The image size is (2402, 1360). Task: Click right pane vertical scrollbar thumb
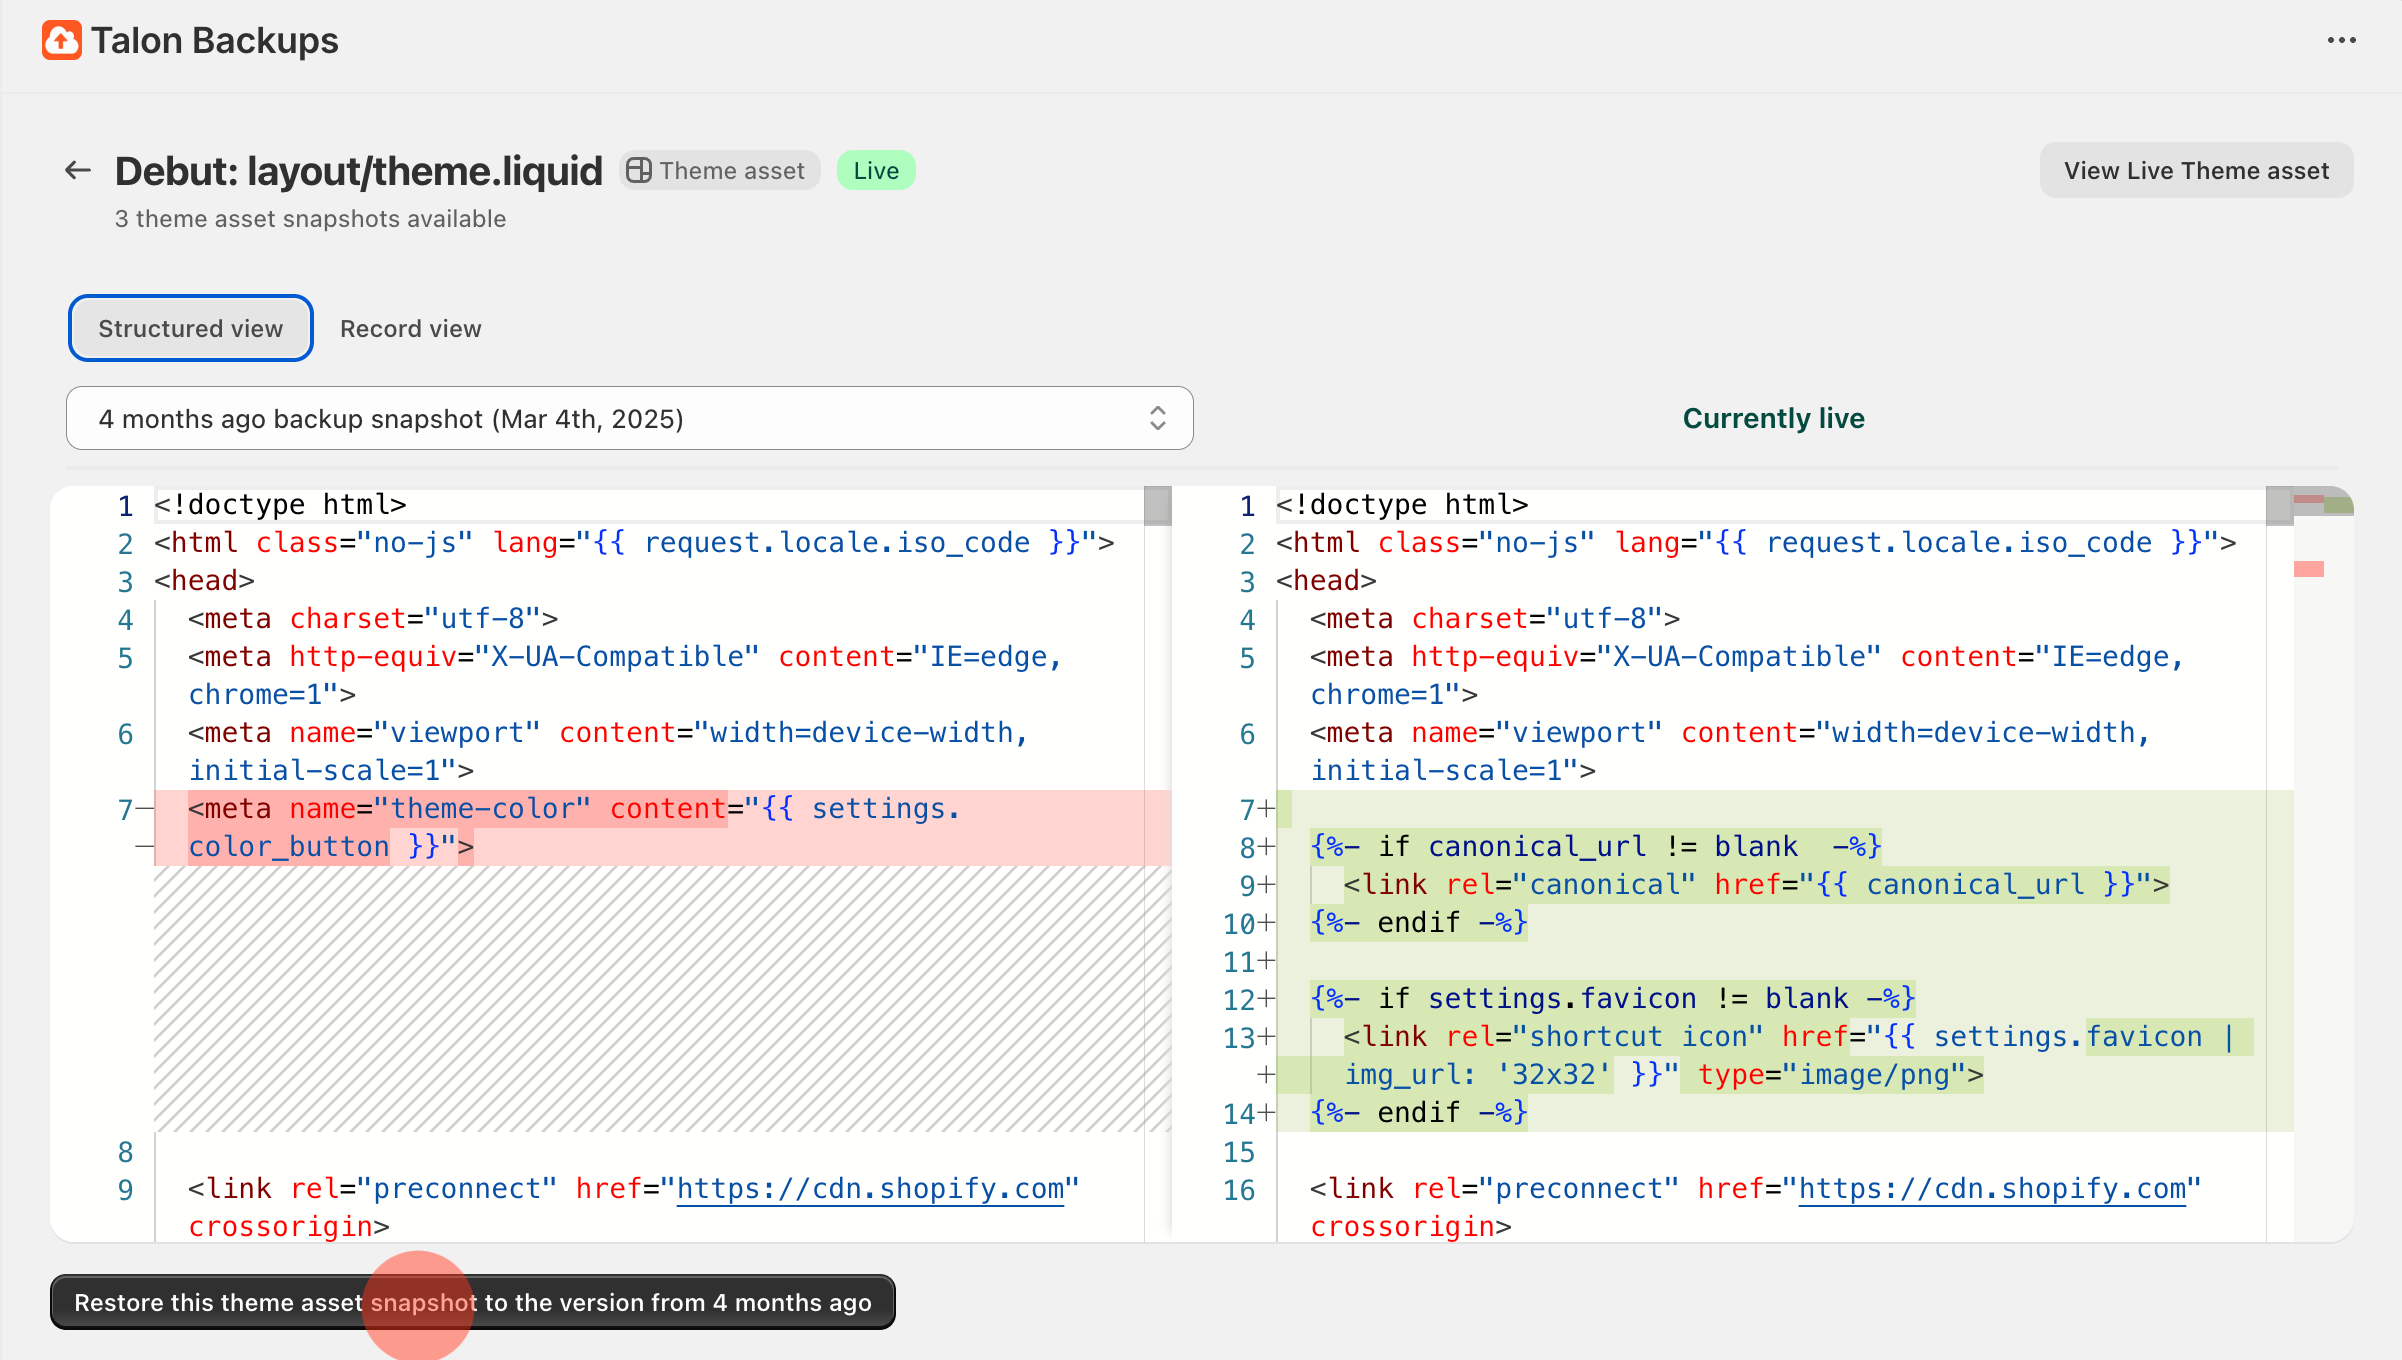2279,506
